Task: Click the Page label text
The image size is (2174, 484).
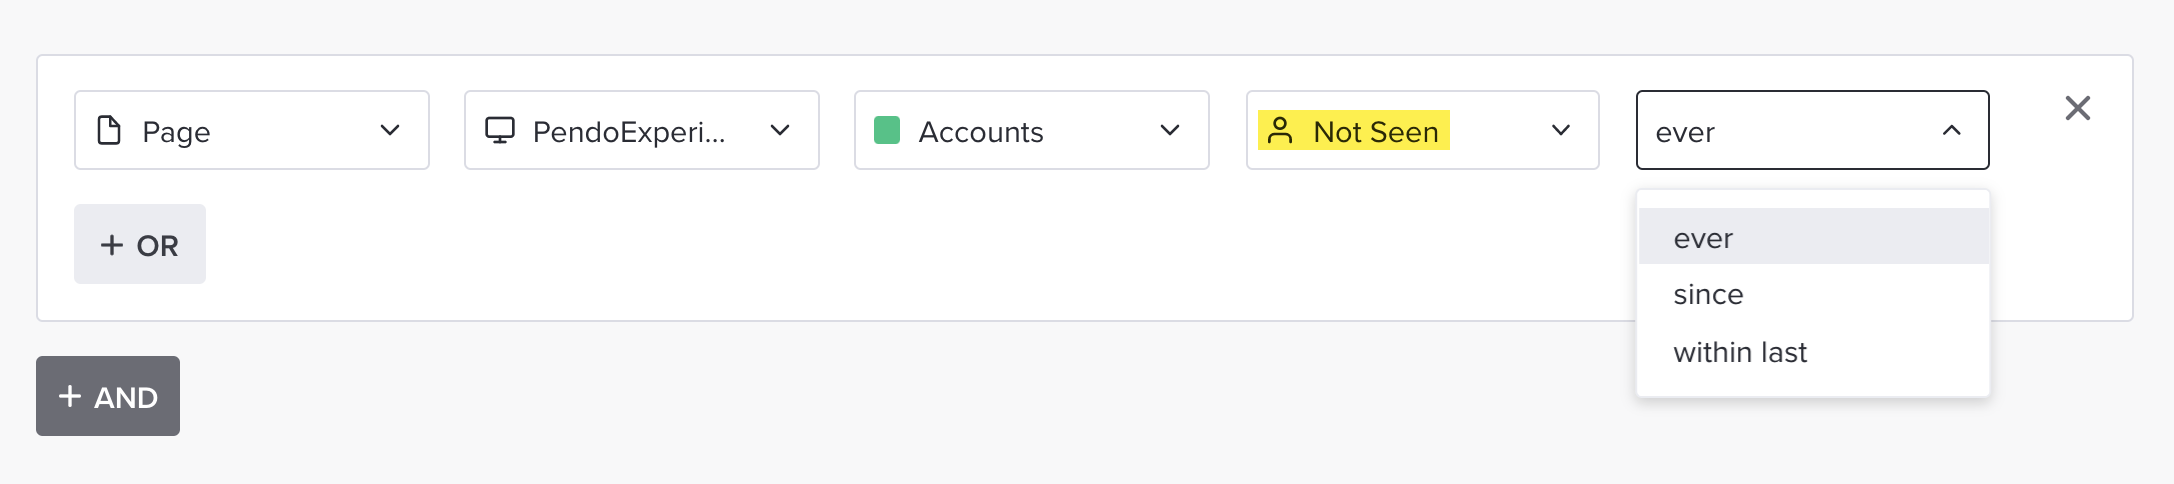Action: pyautogui.click(x=176, y=131)
